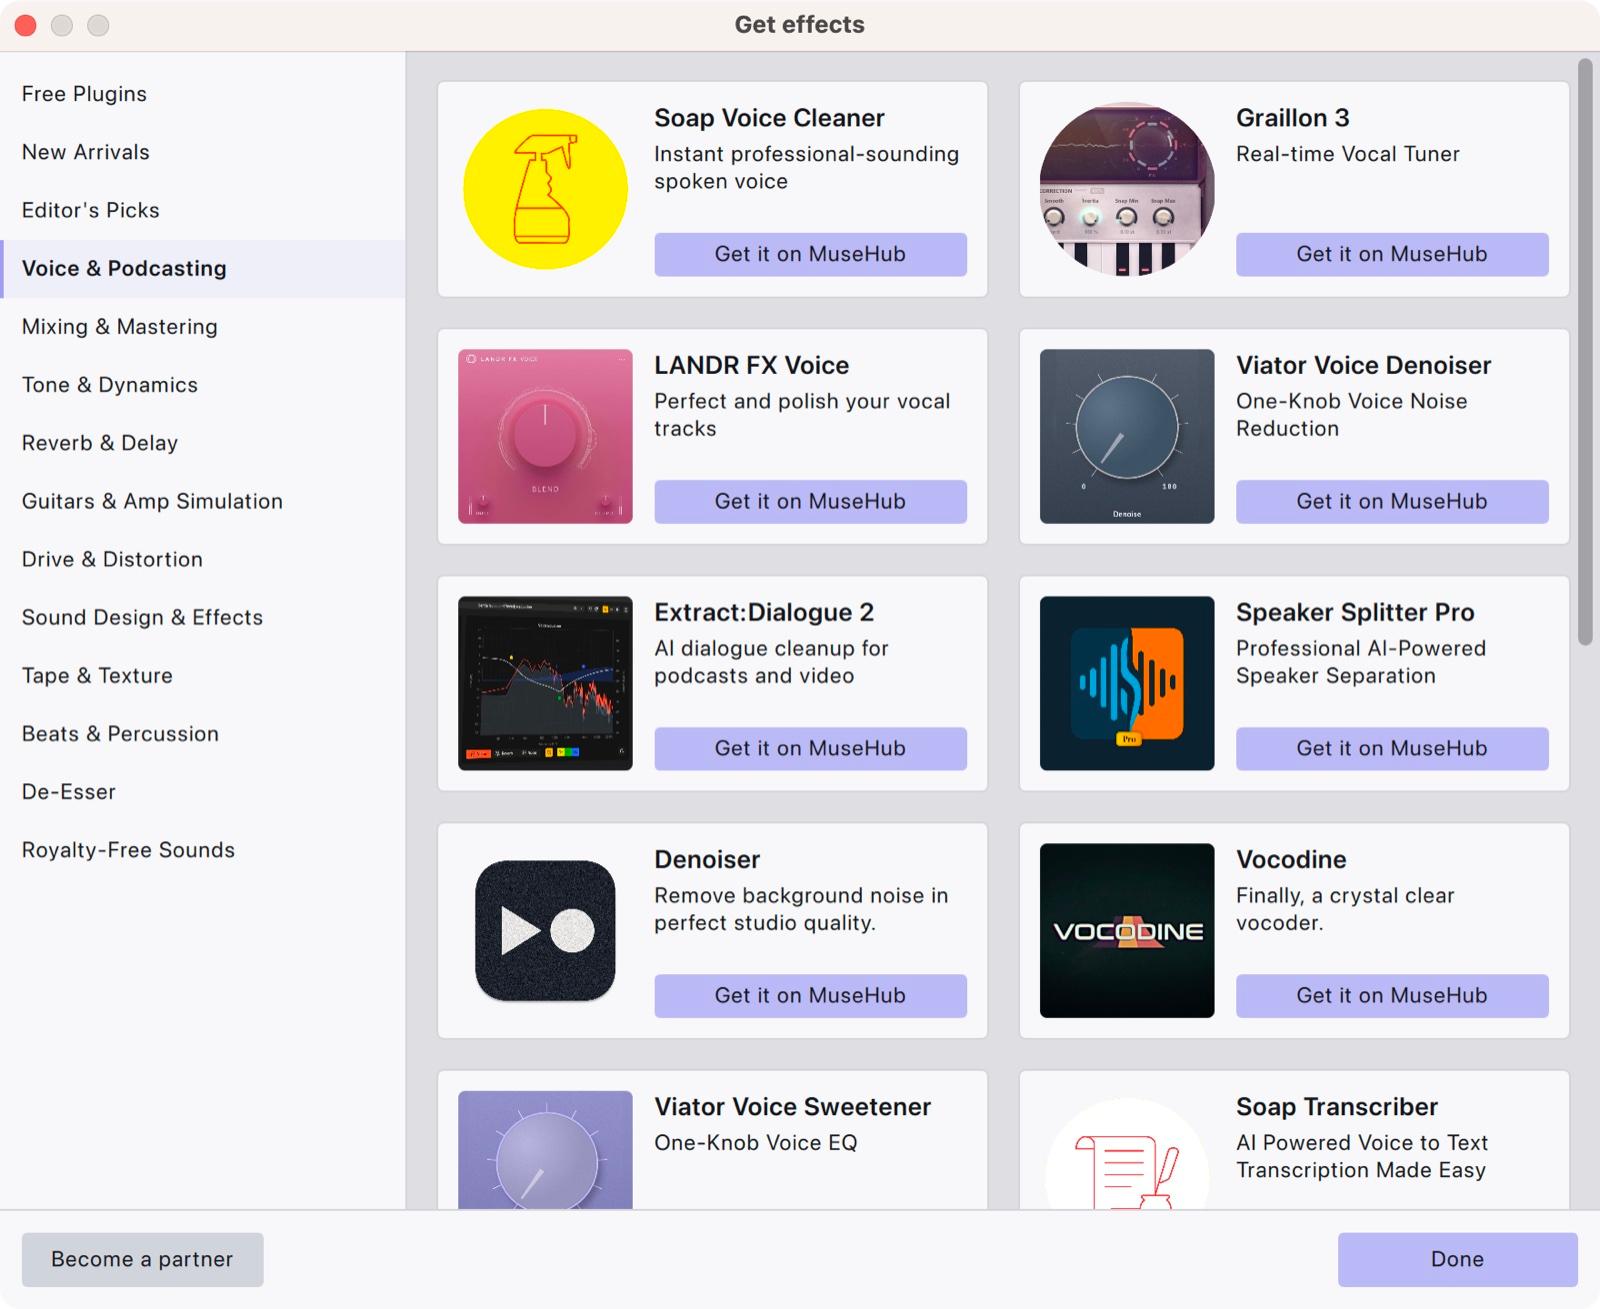Show Reverb & Delay effects
This screenshot has width=1600, height=1309.
pos(203,443)
